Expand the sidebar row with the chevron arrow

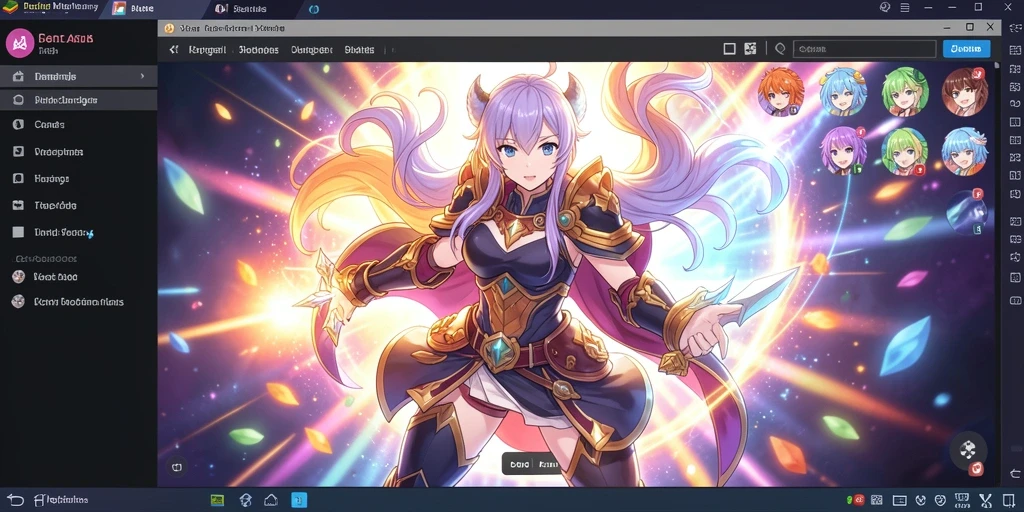(x=78, y=76)
